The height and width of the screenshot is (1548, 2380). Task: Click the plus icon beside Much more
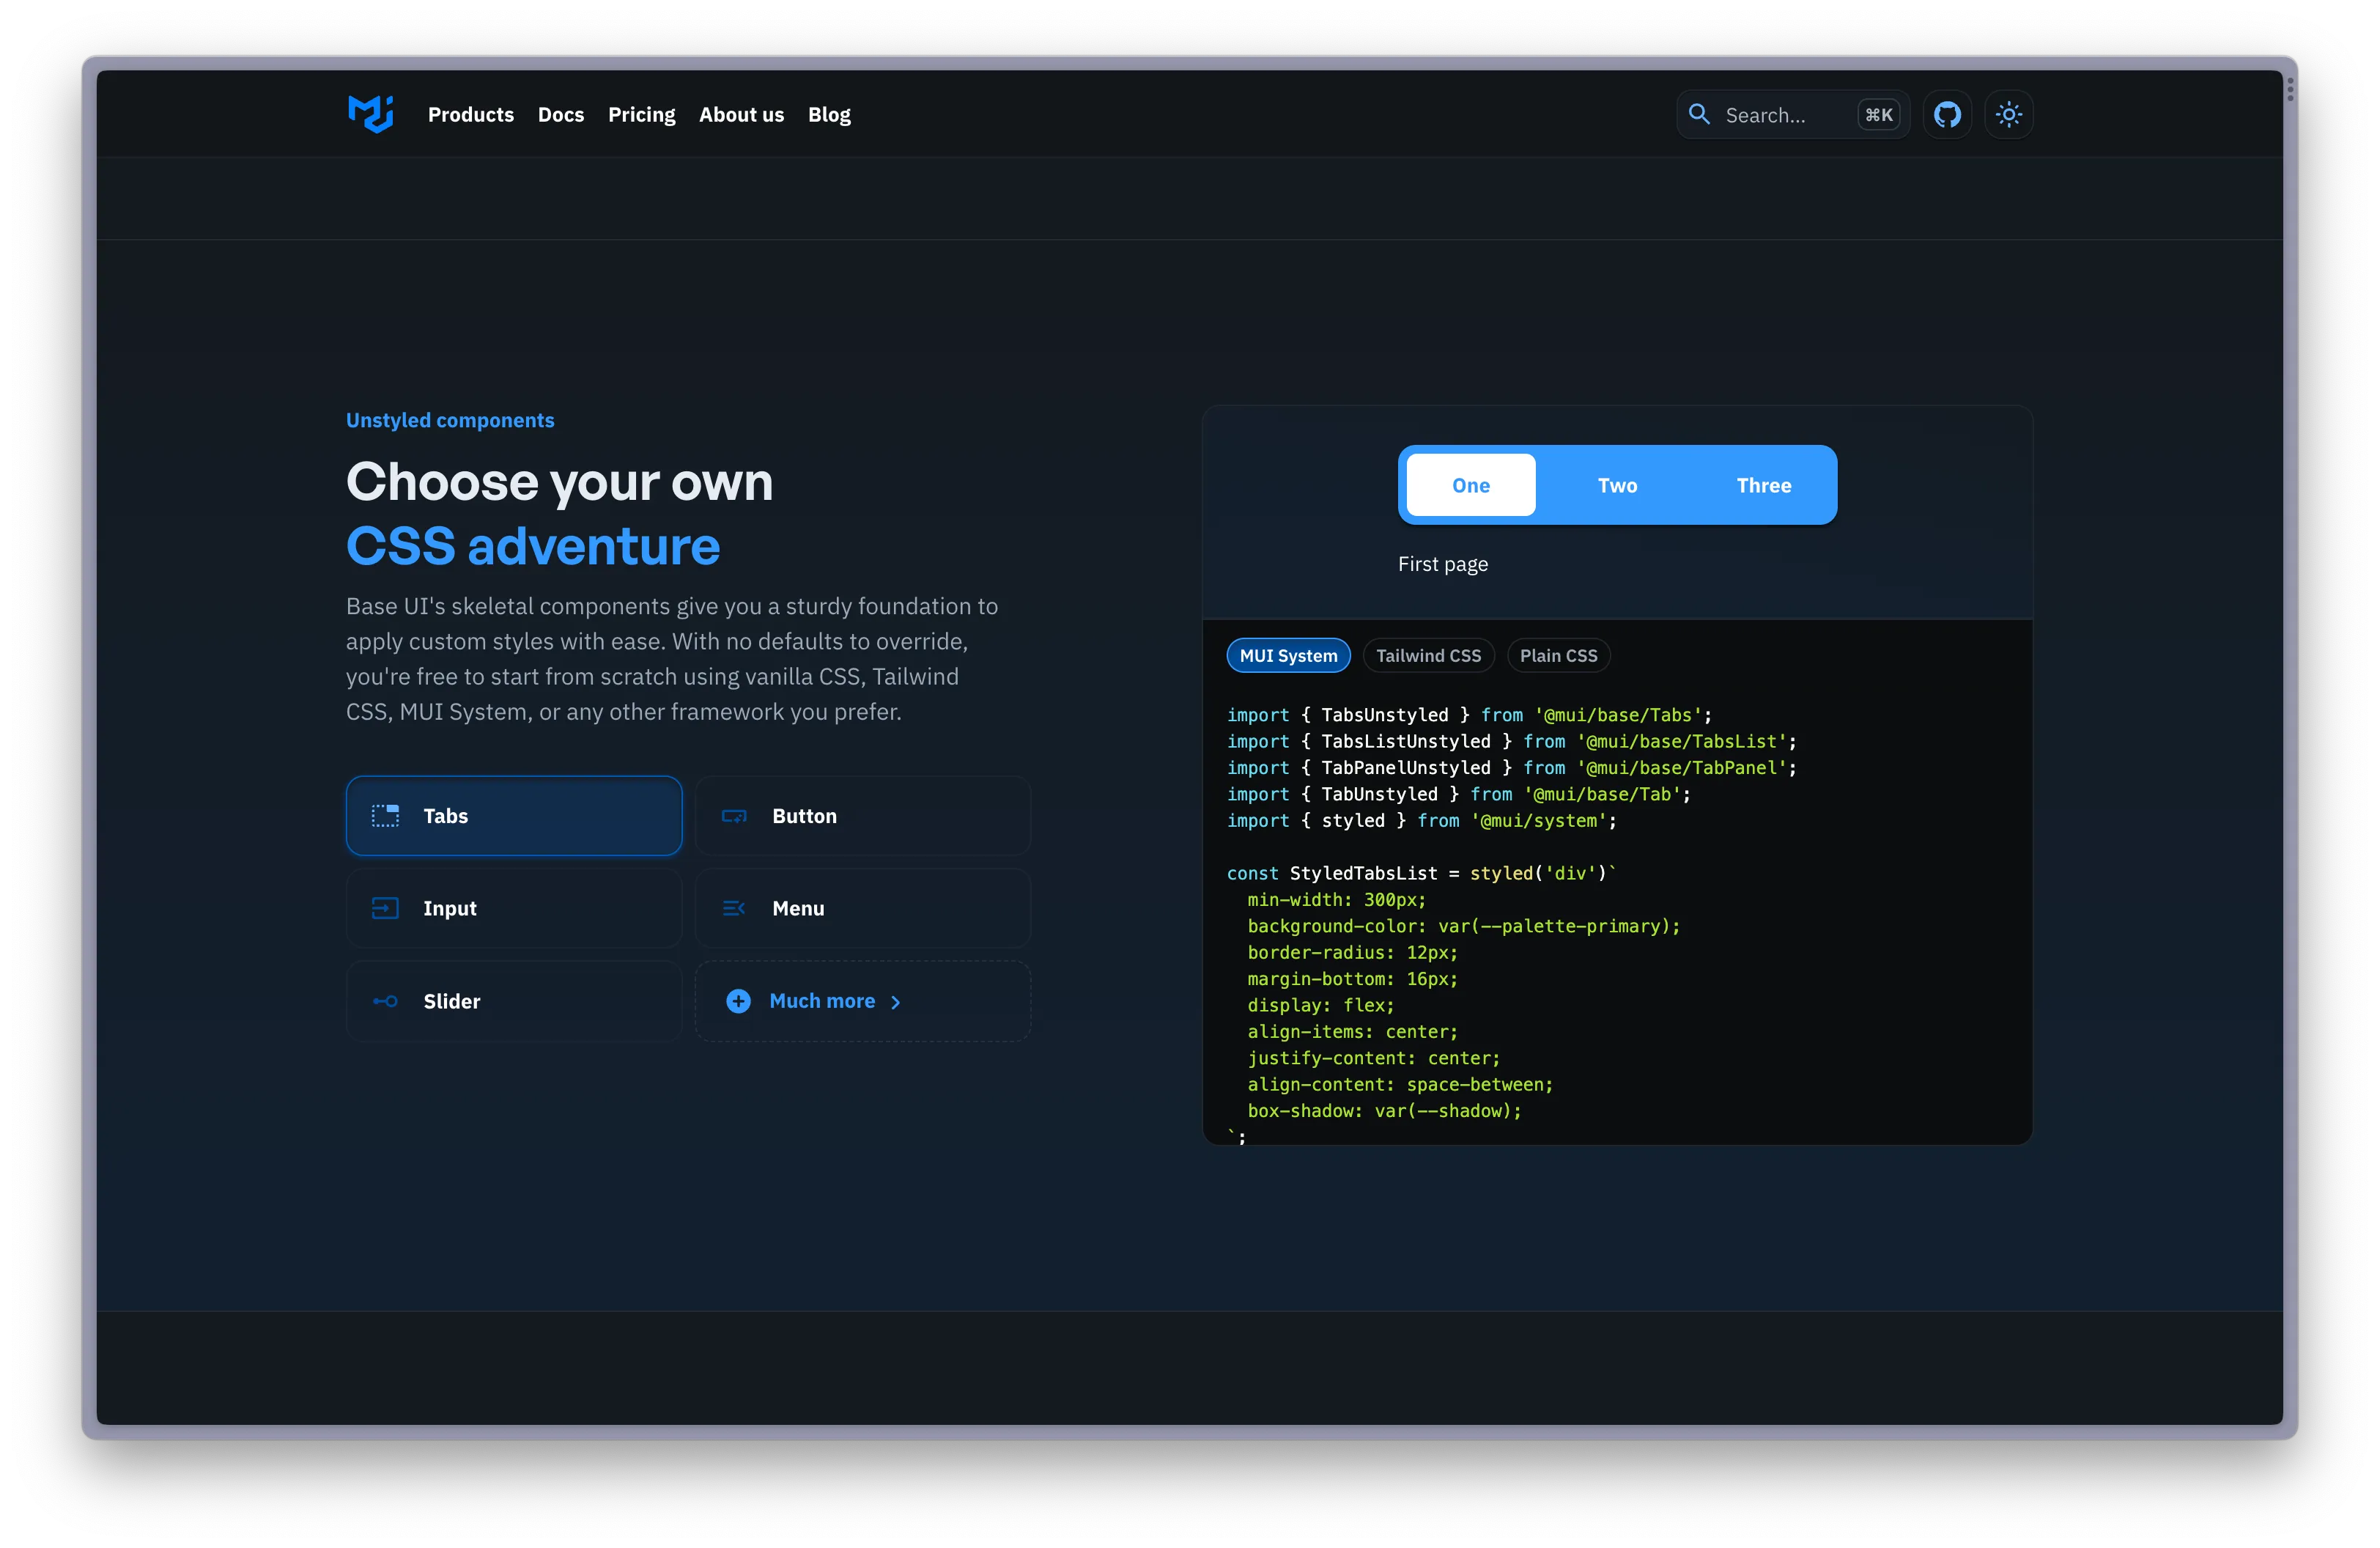click(738, 1001)
